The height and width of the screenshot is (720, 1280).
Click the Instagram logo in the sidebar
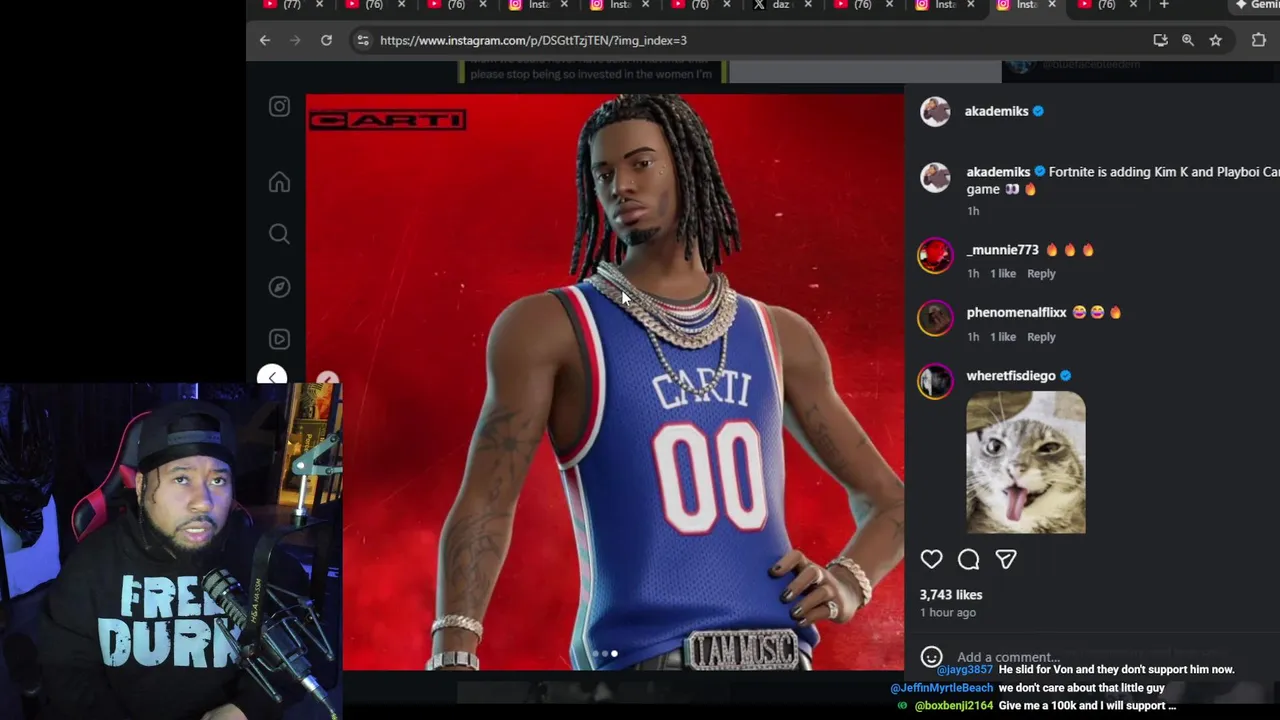pyautogui.click(x=279, y=106)
